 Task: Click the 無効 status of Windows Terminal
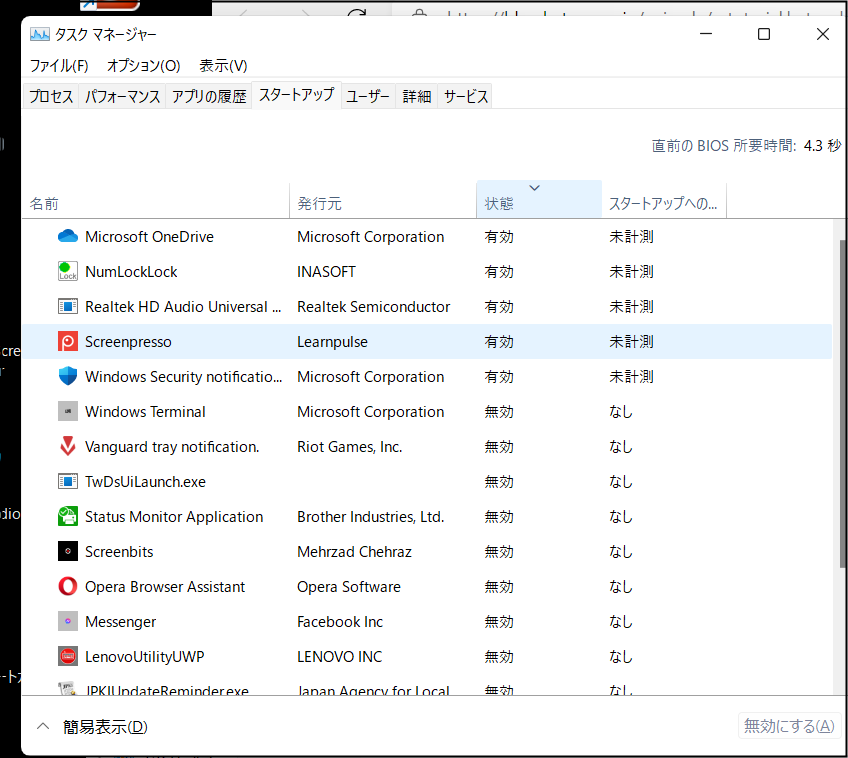click(x=499, y=411)
